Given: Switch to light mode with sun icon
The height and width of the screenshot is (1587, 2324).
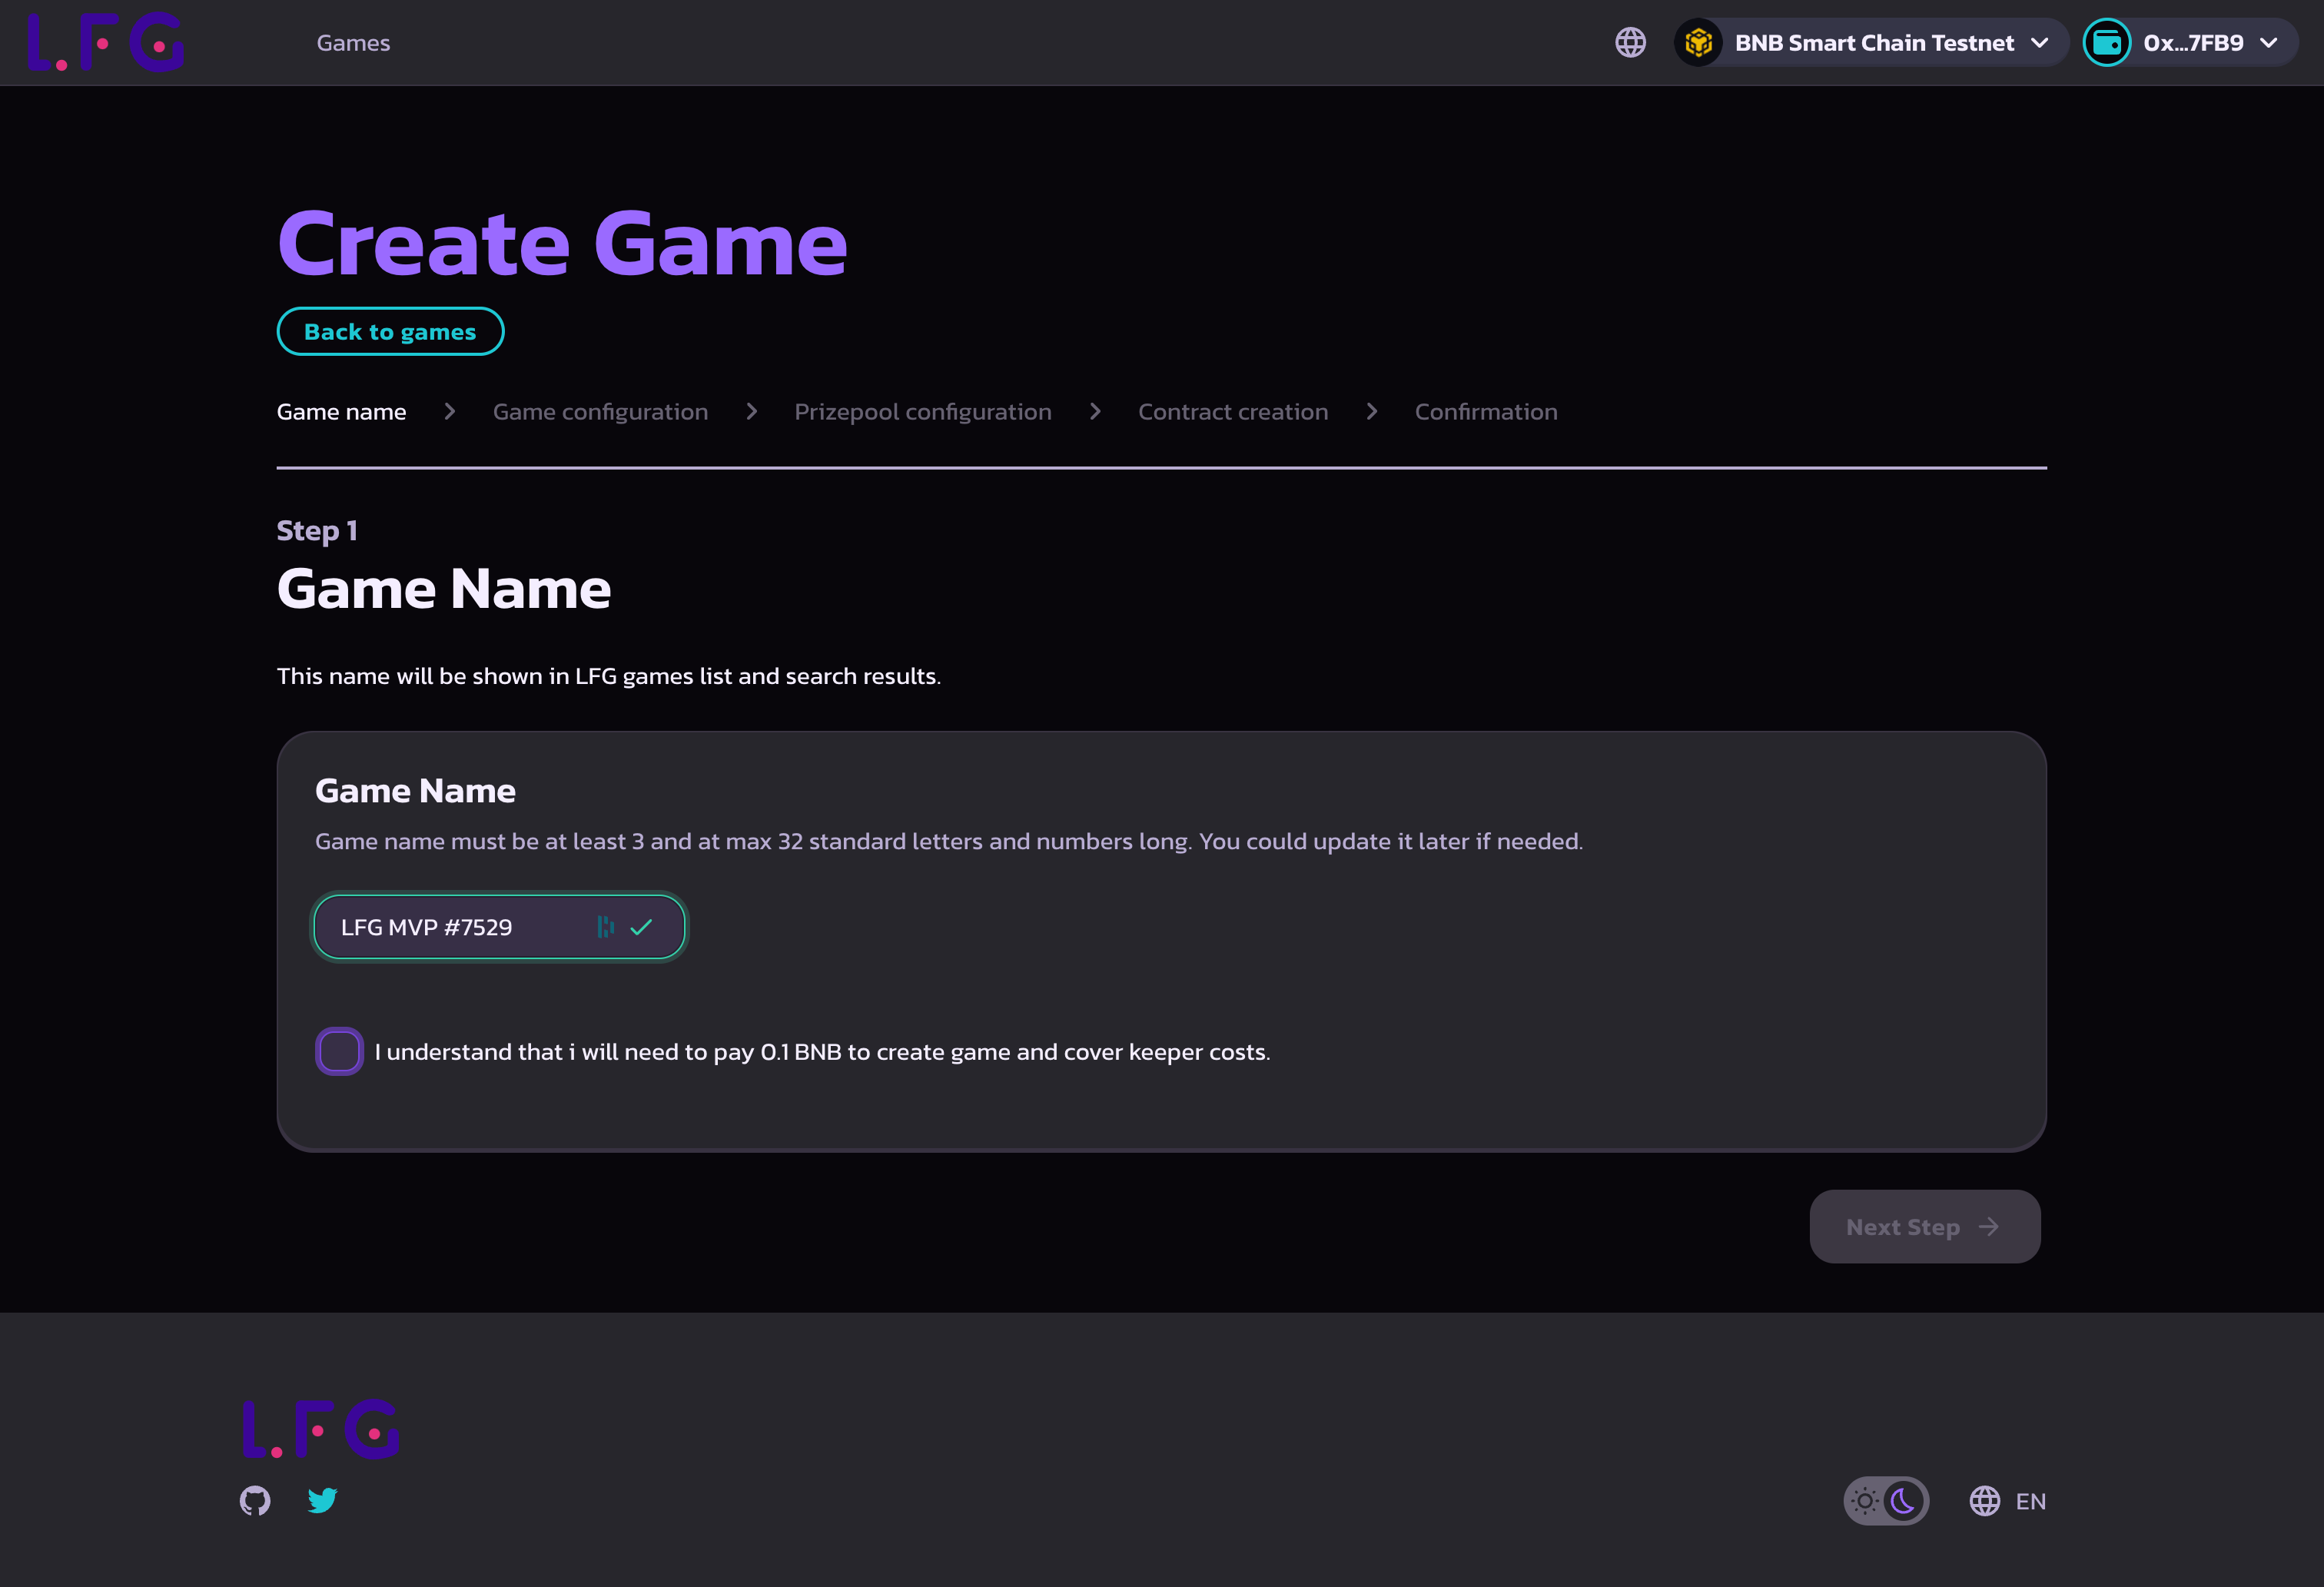Looking at the screenshot, I should point(1865,1501).
